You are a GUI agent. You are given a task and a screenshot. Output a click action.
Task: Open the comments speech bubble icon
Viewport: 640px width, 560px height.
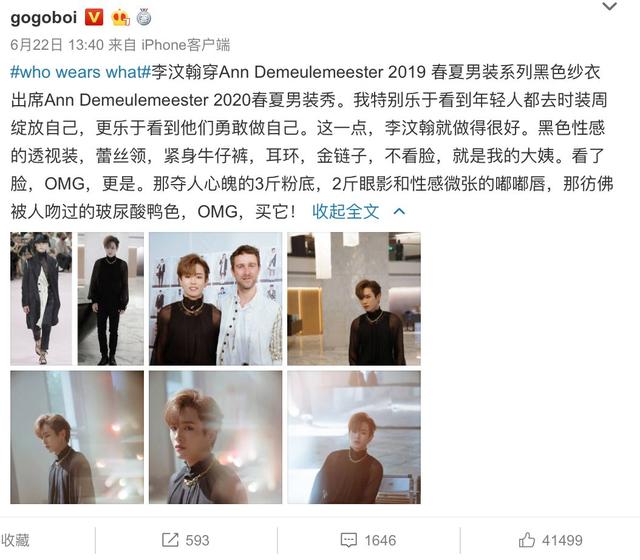[x=349, y=540]
